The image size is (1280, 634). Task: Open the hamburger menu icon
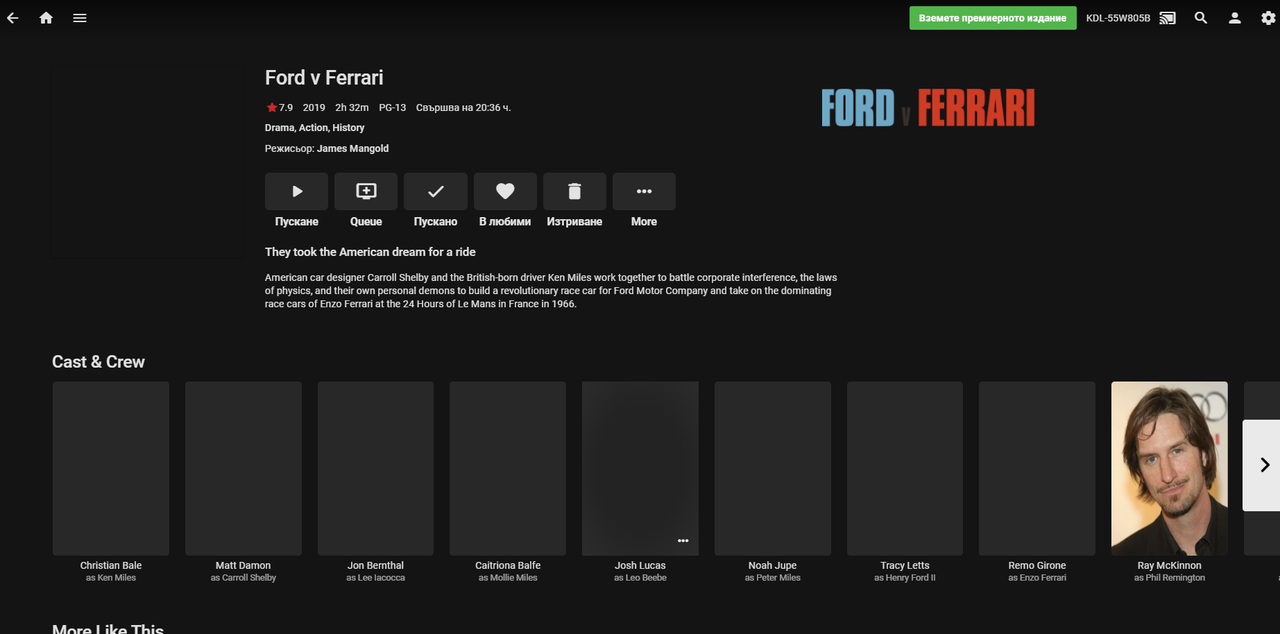pos(80,18)
